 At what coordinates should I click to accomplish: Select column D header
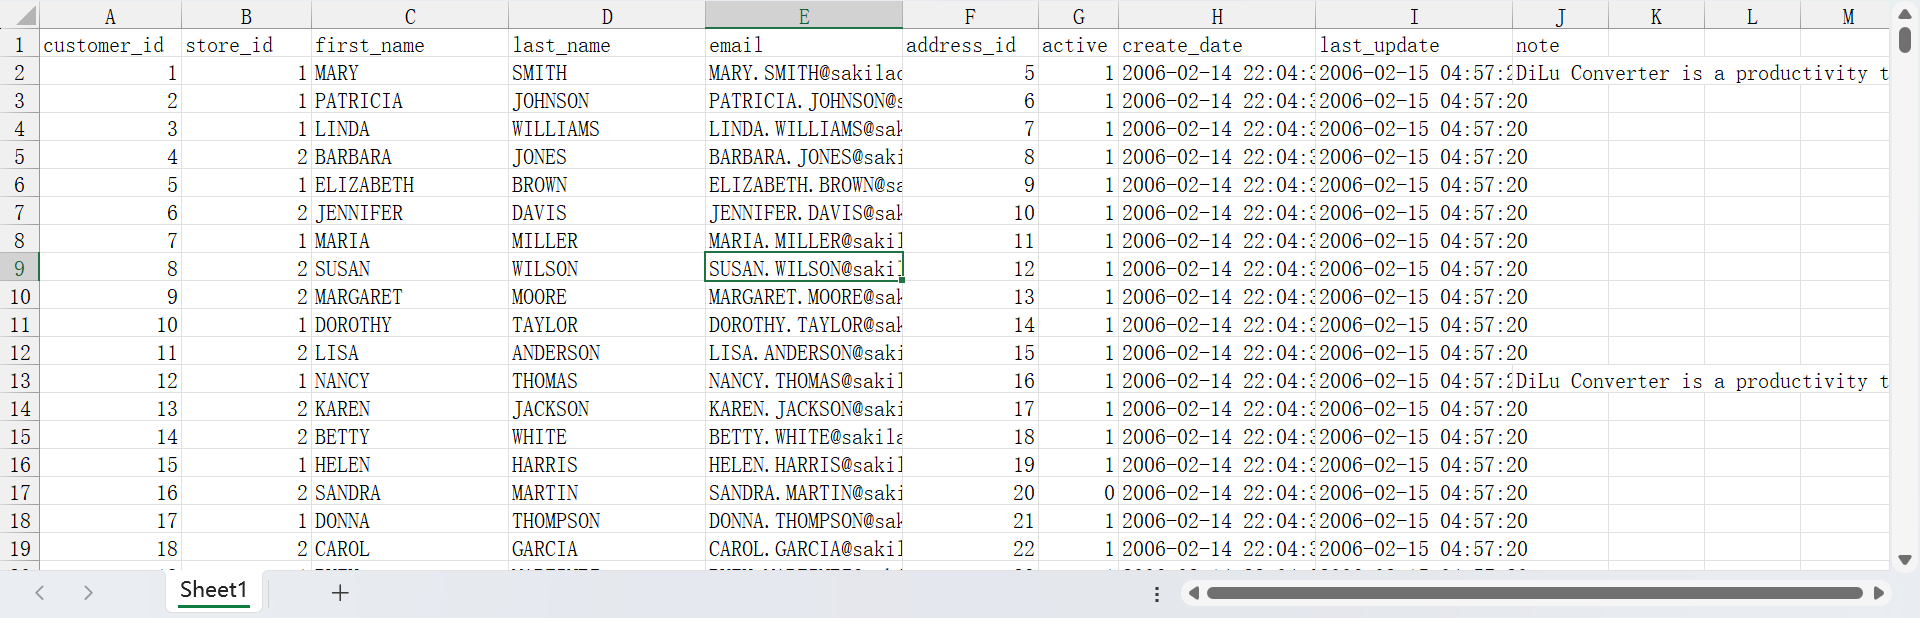(x=607, y=16)
